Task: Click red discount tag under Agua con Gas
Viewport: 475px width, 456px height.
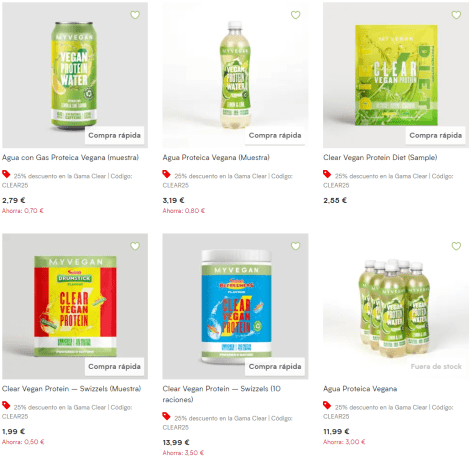Action: [x=6, y=174]
